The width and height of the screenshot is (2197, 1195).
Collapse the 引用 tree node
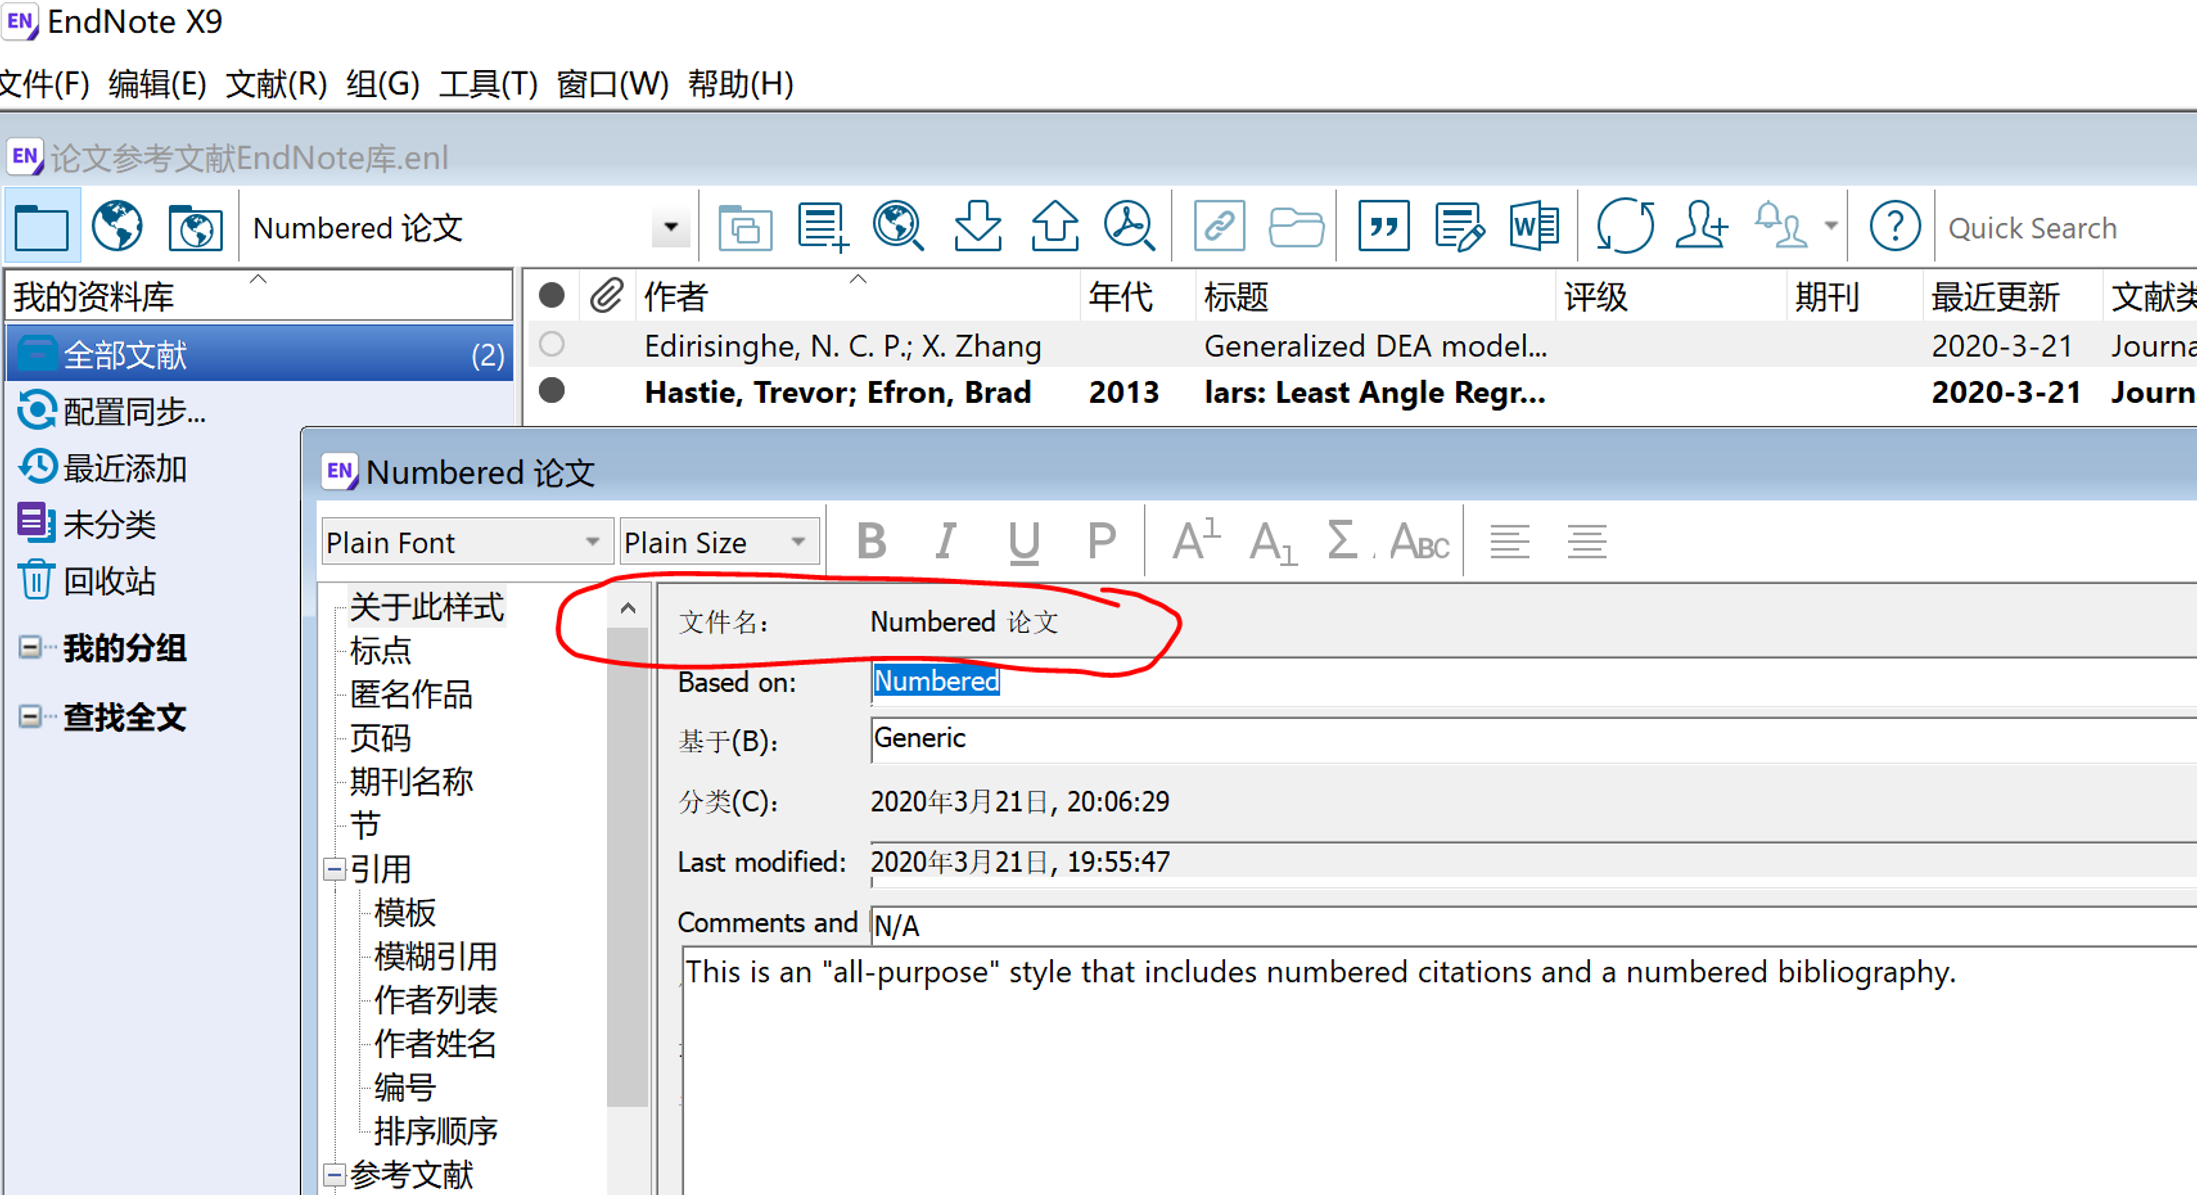click(x=335, y=869)
